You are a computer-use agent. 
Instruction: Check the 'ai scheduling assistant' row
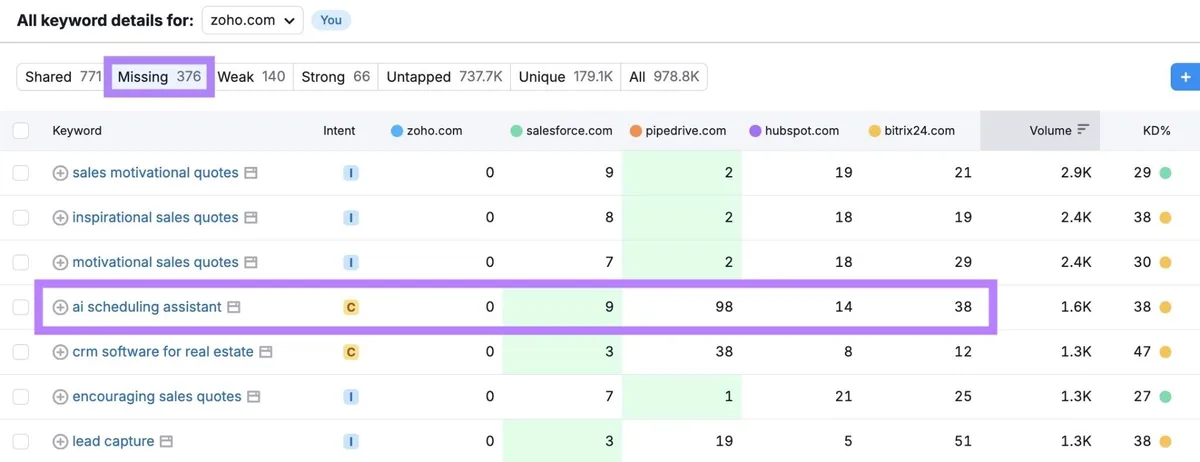pyautogui.click(x=21, y=307)
